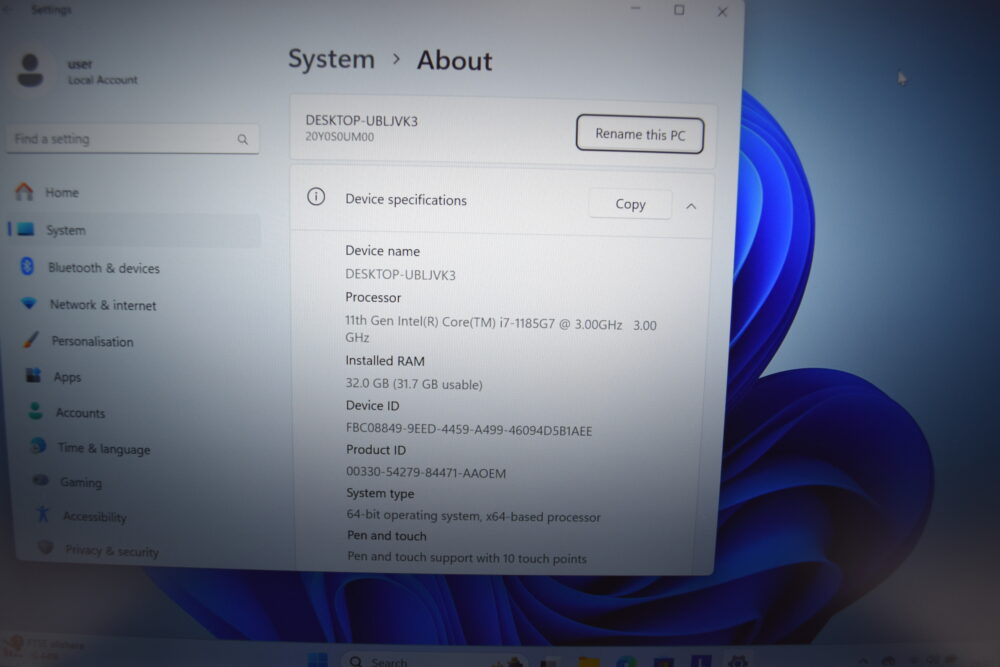Click the System type label

[380, 494]
